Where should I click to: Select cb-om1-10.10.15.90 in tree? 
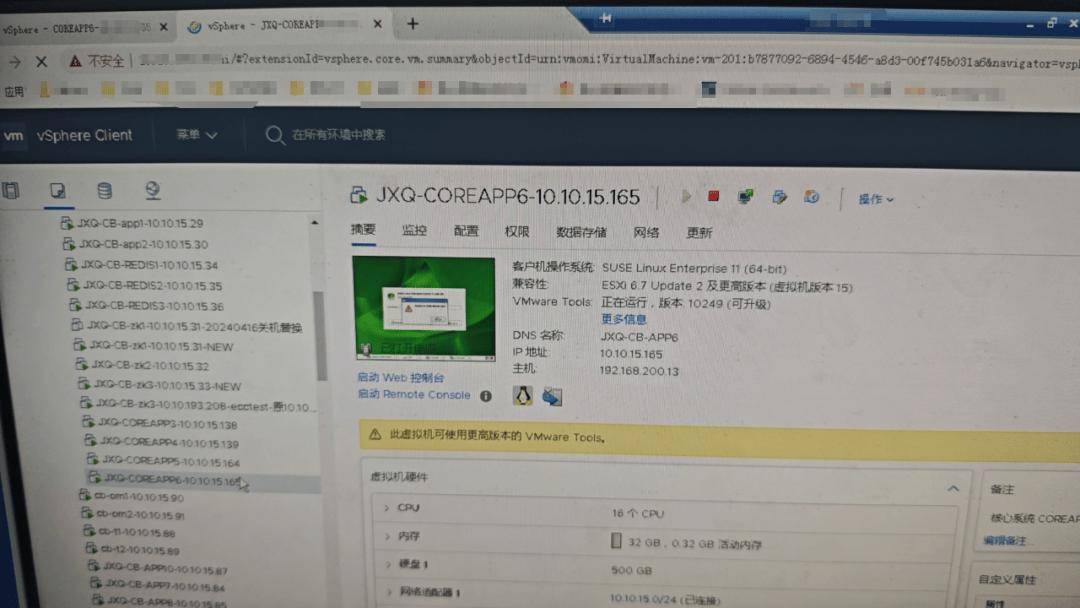click(x=139, y=496)
